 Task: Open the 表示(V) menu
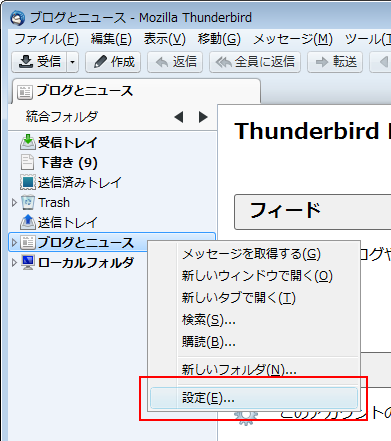(165, 39)
